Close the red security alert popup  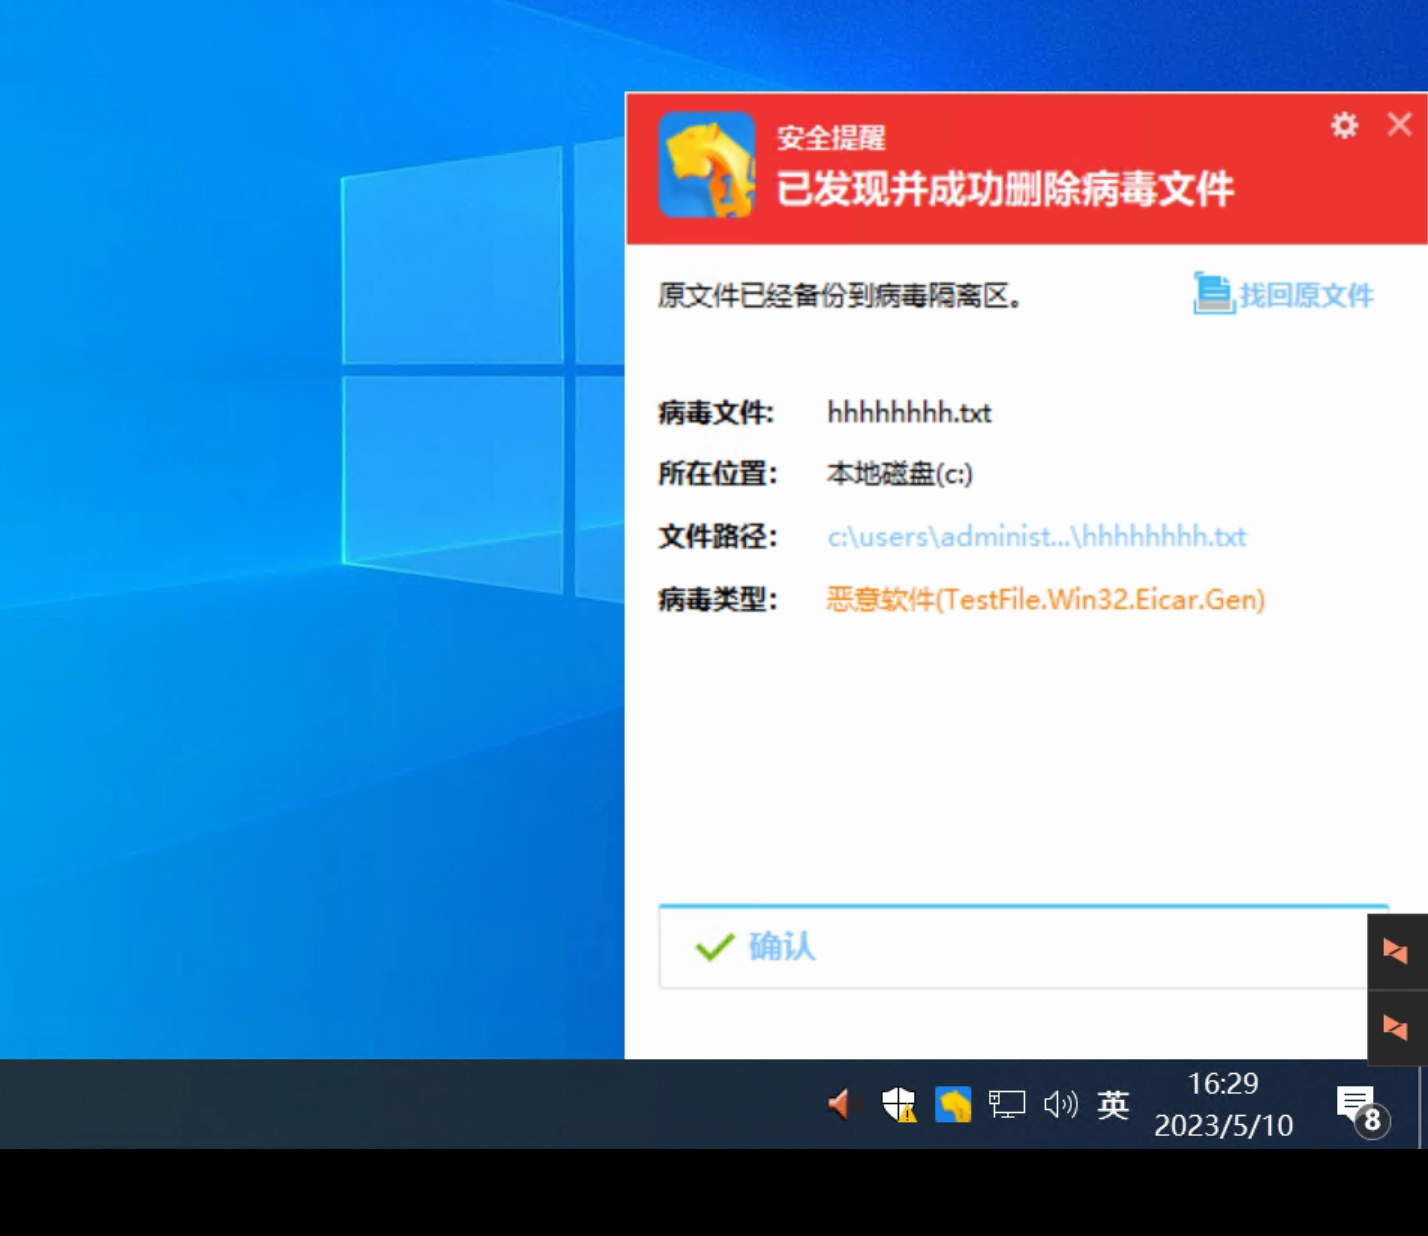point(1399,124)
